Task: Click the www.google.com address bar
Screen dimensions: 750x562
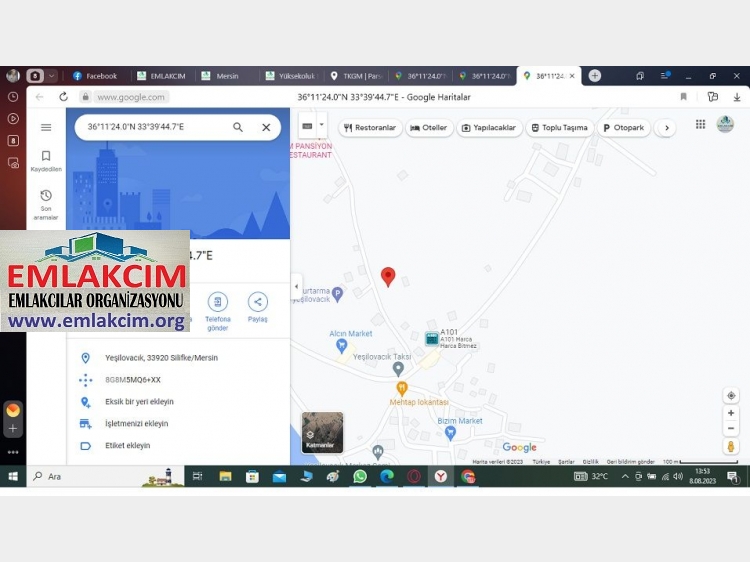Action: pyautogui.click(x=131, y=97)
